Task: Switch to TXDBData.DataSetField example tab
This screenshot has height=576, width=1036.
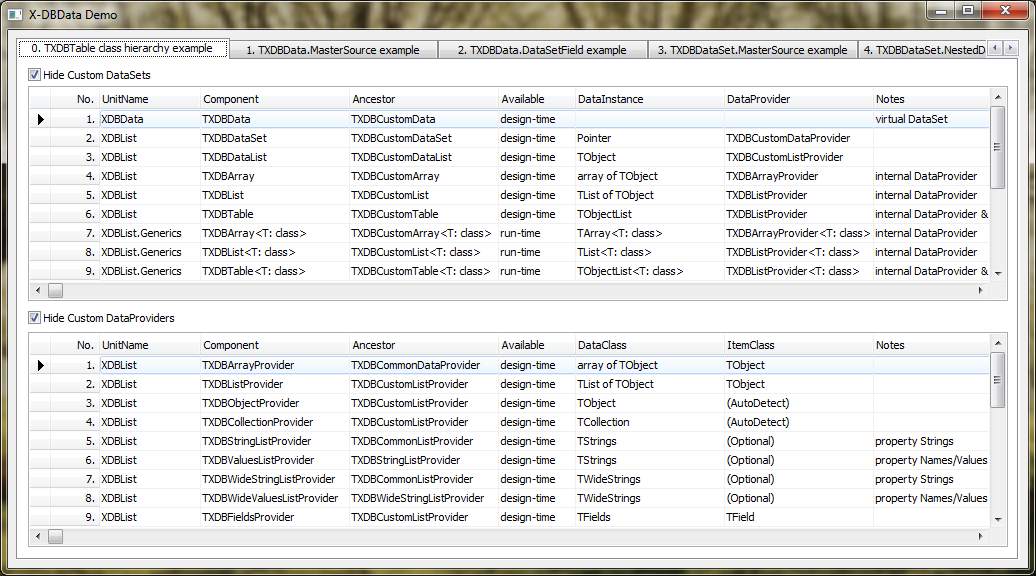Action: (541, 50)
